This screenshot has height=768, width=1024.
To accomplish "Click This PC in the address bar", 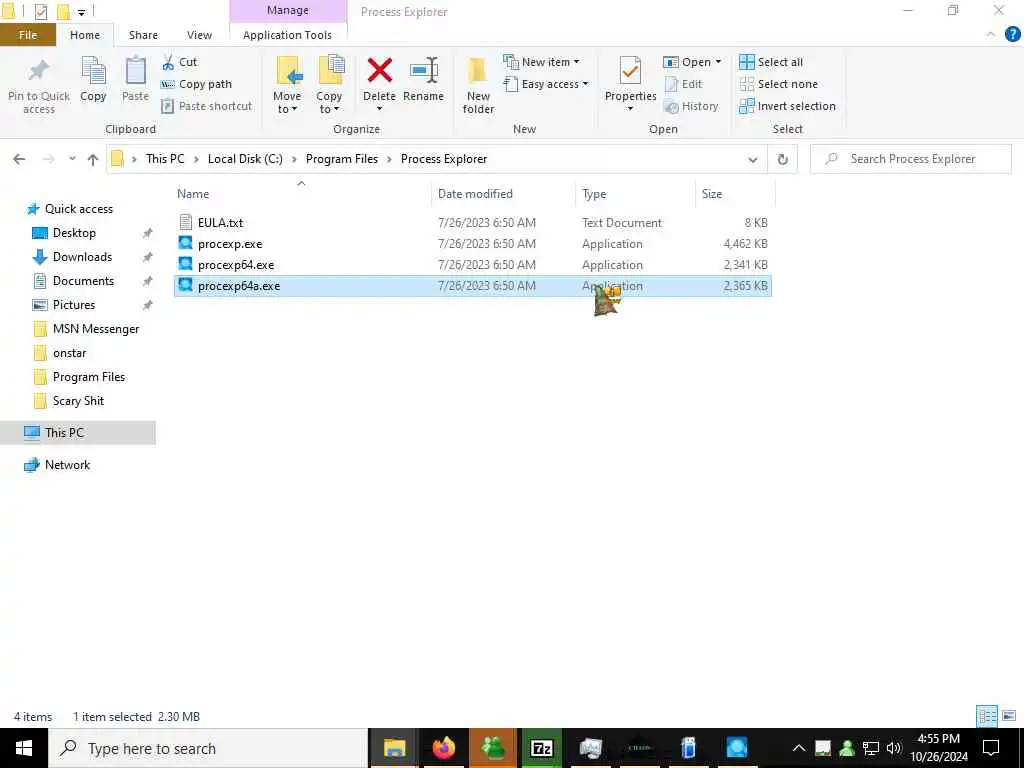I will (x=165, y=159).
